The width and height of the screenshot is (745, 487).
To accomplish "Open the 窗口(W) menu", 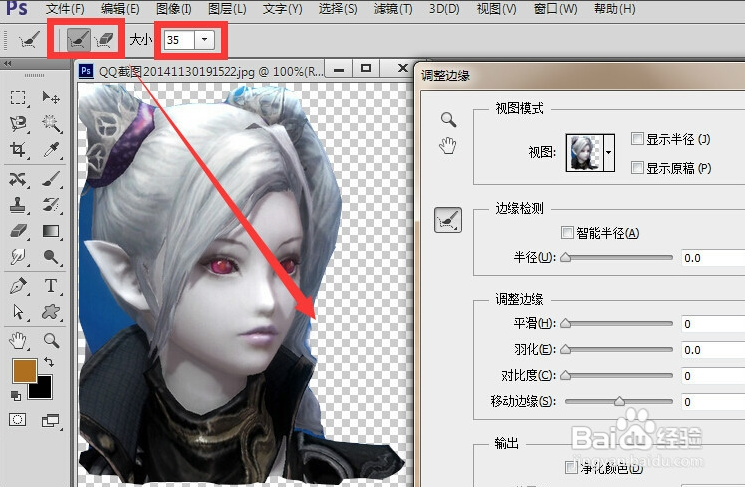I will pyautogui.click(x=555, y=9).
